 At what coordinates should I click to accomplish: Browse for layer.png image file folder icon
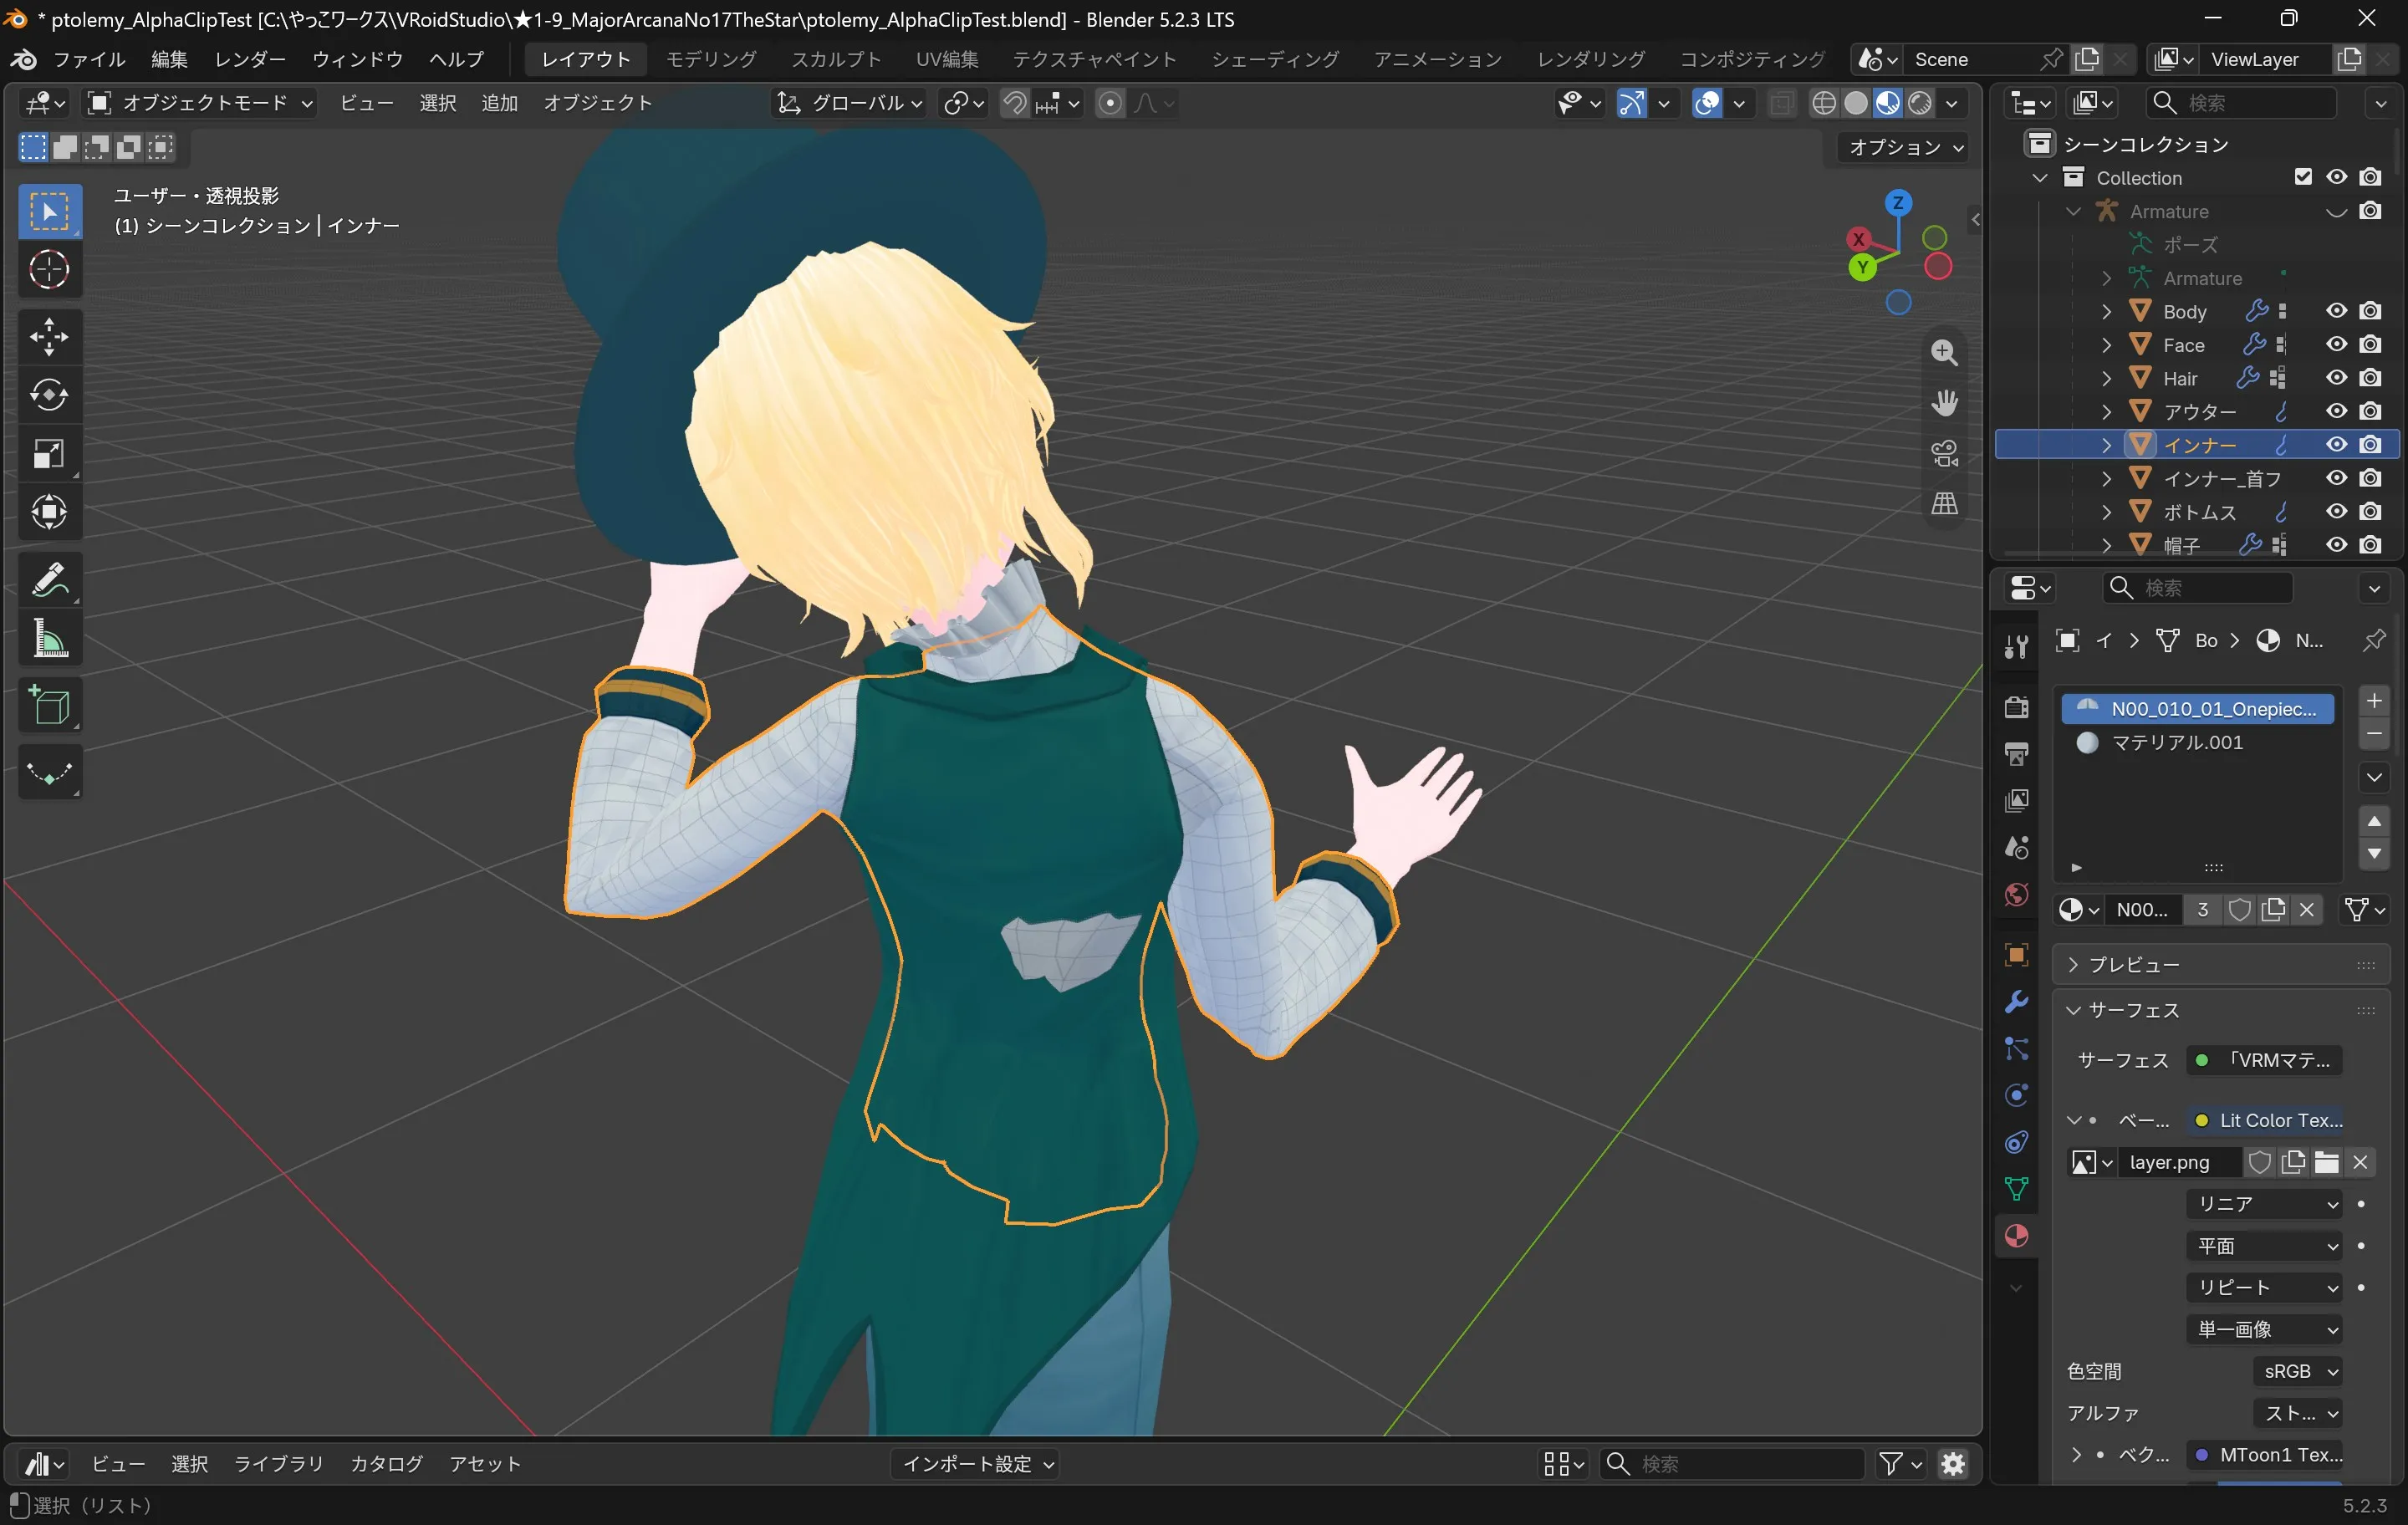[2327, 1162]
